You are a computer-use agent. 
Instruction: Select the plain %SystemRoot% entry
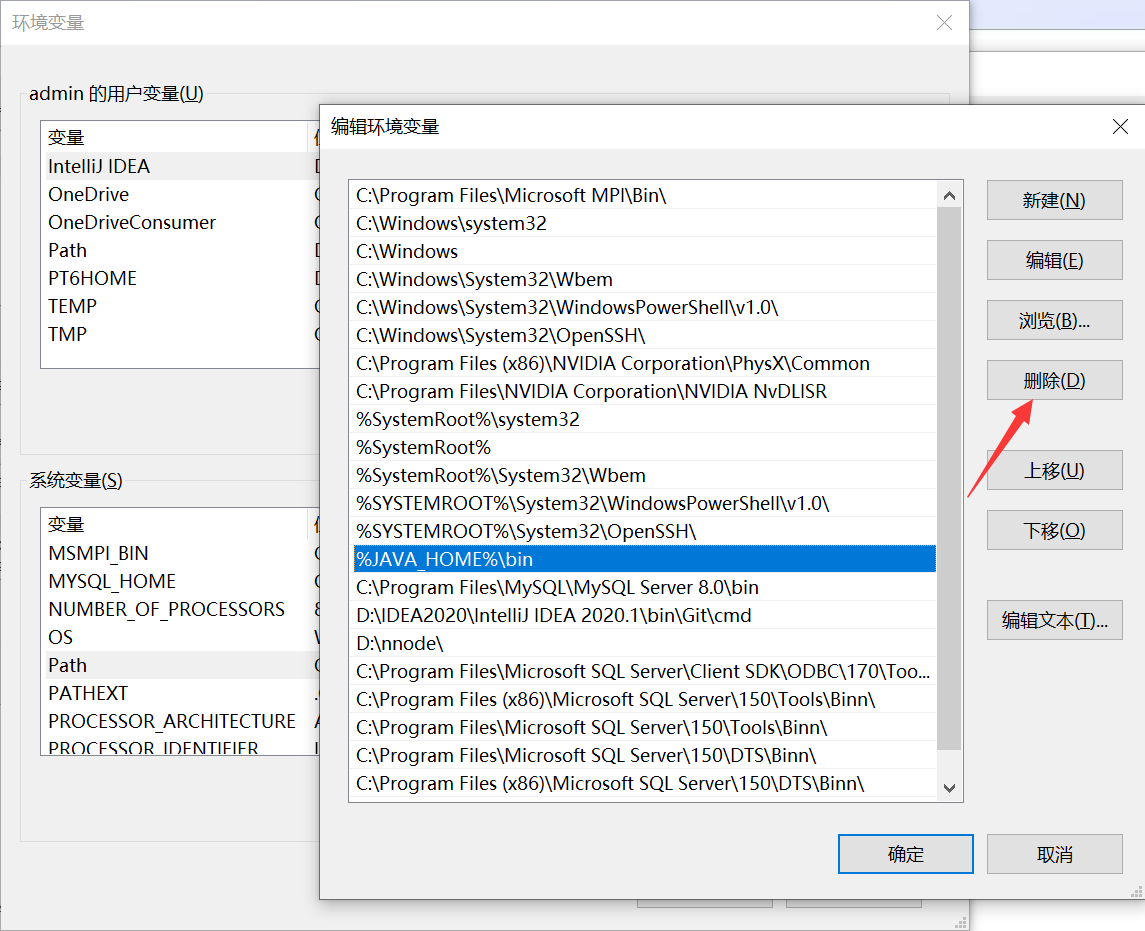click(x=644, y=448)
